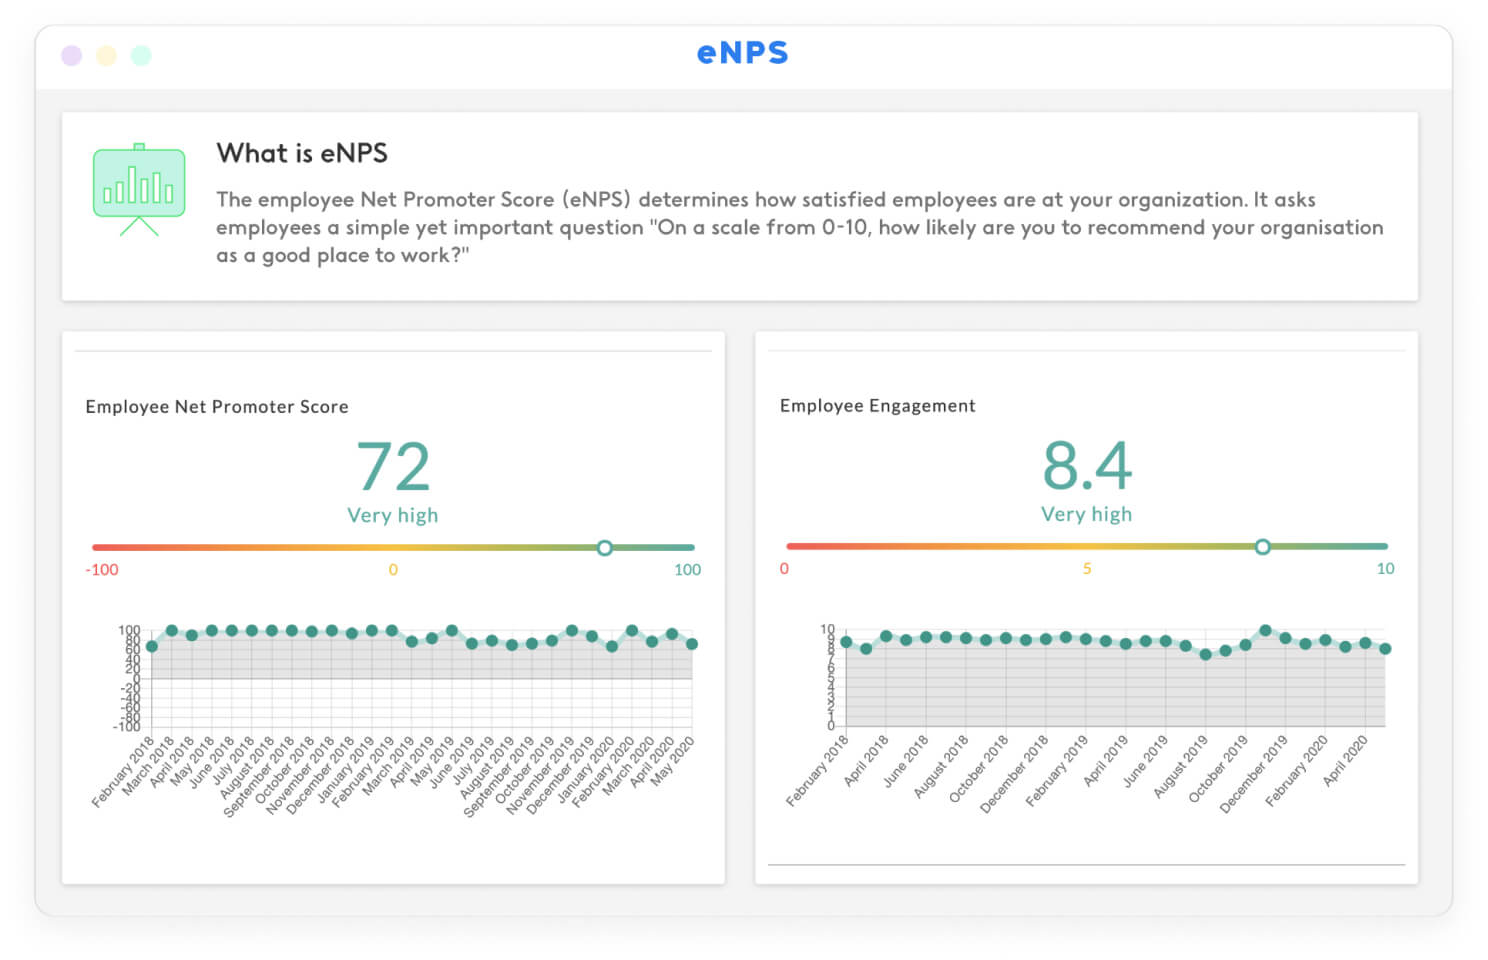Click "February 2018" axis label in Net Promoter chart
The width and height of the screenshot is (1488, 960).
[x=122, y=772]
